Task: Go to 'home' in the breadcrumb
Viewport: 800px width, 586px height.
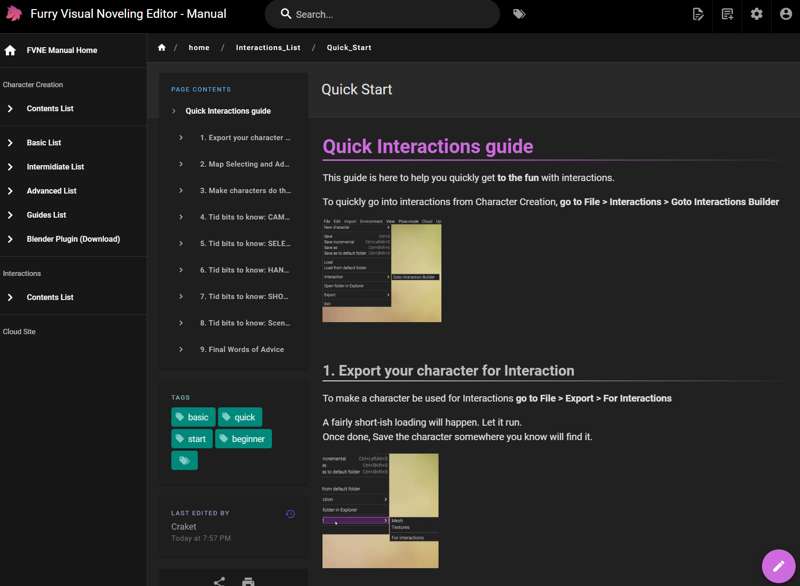Action: (x=199, y=47)
